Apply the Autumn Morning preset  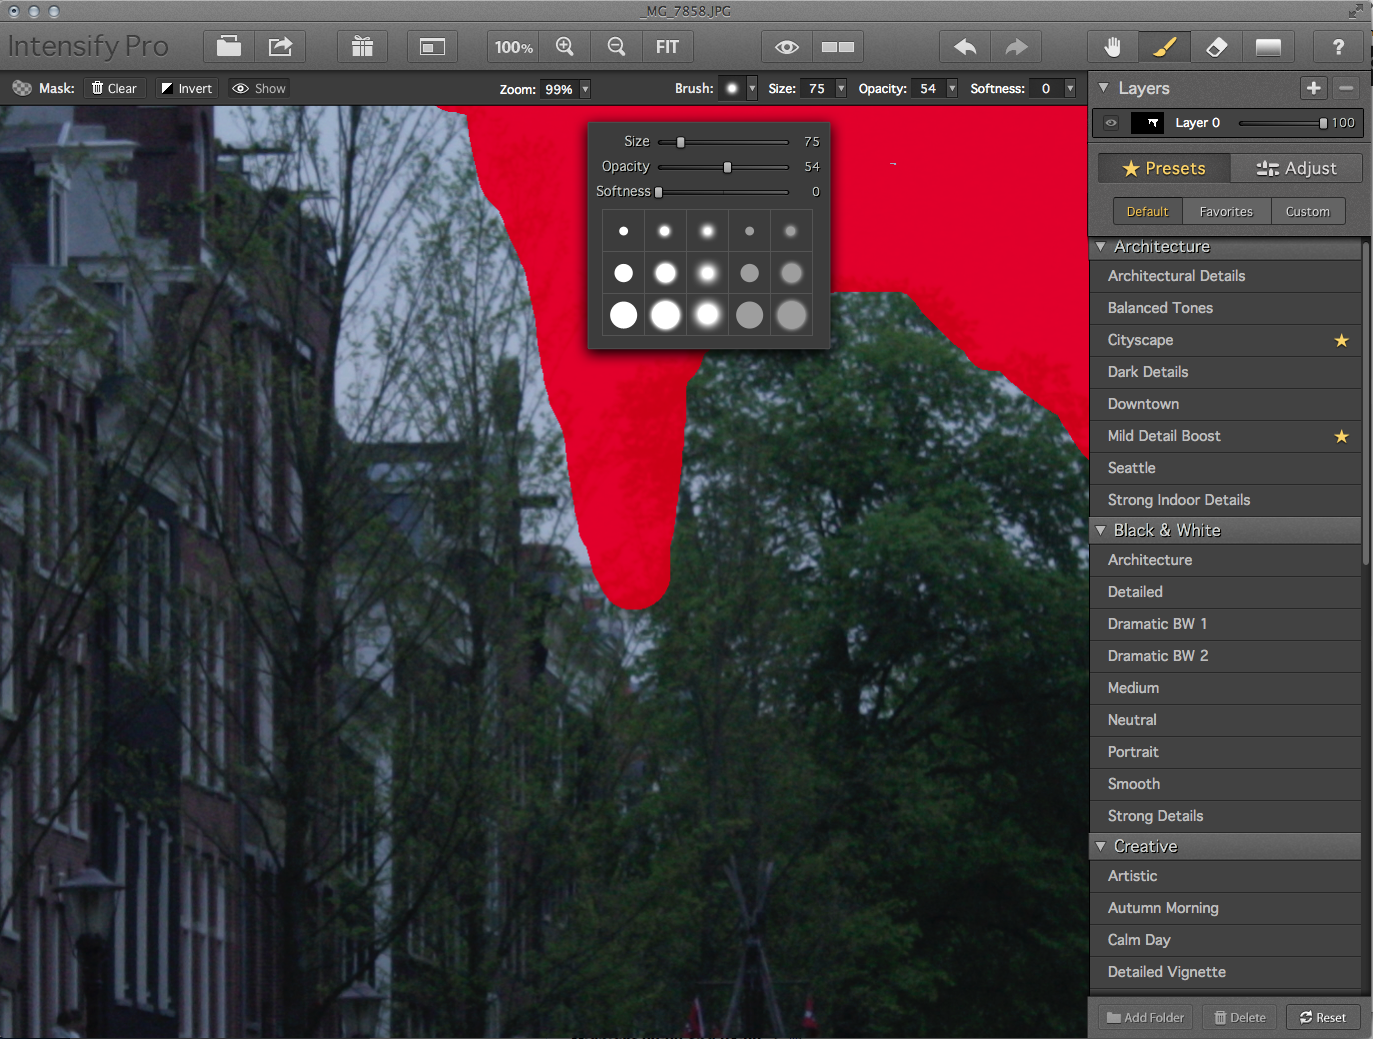coord(1225,908)
